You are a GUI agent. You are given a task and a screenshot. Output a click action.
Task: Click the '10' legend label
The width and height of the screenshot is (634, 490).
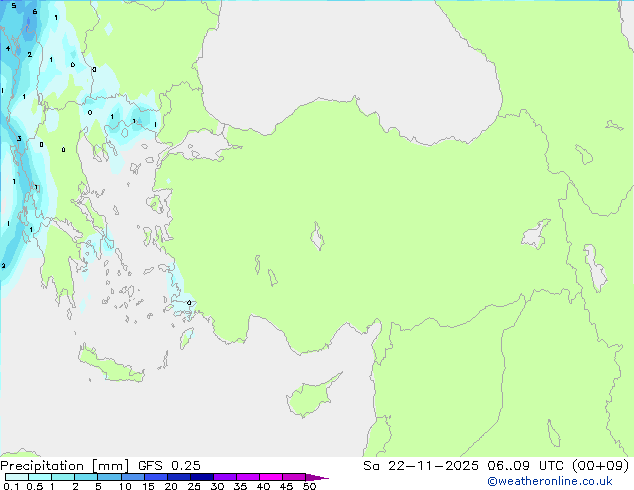point(125,486)
